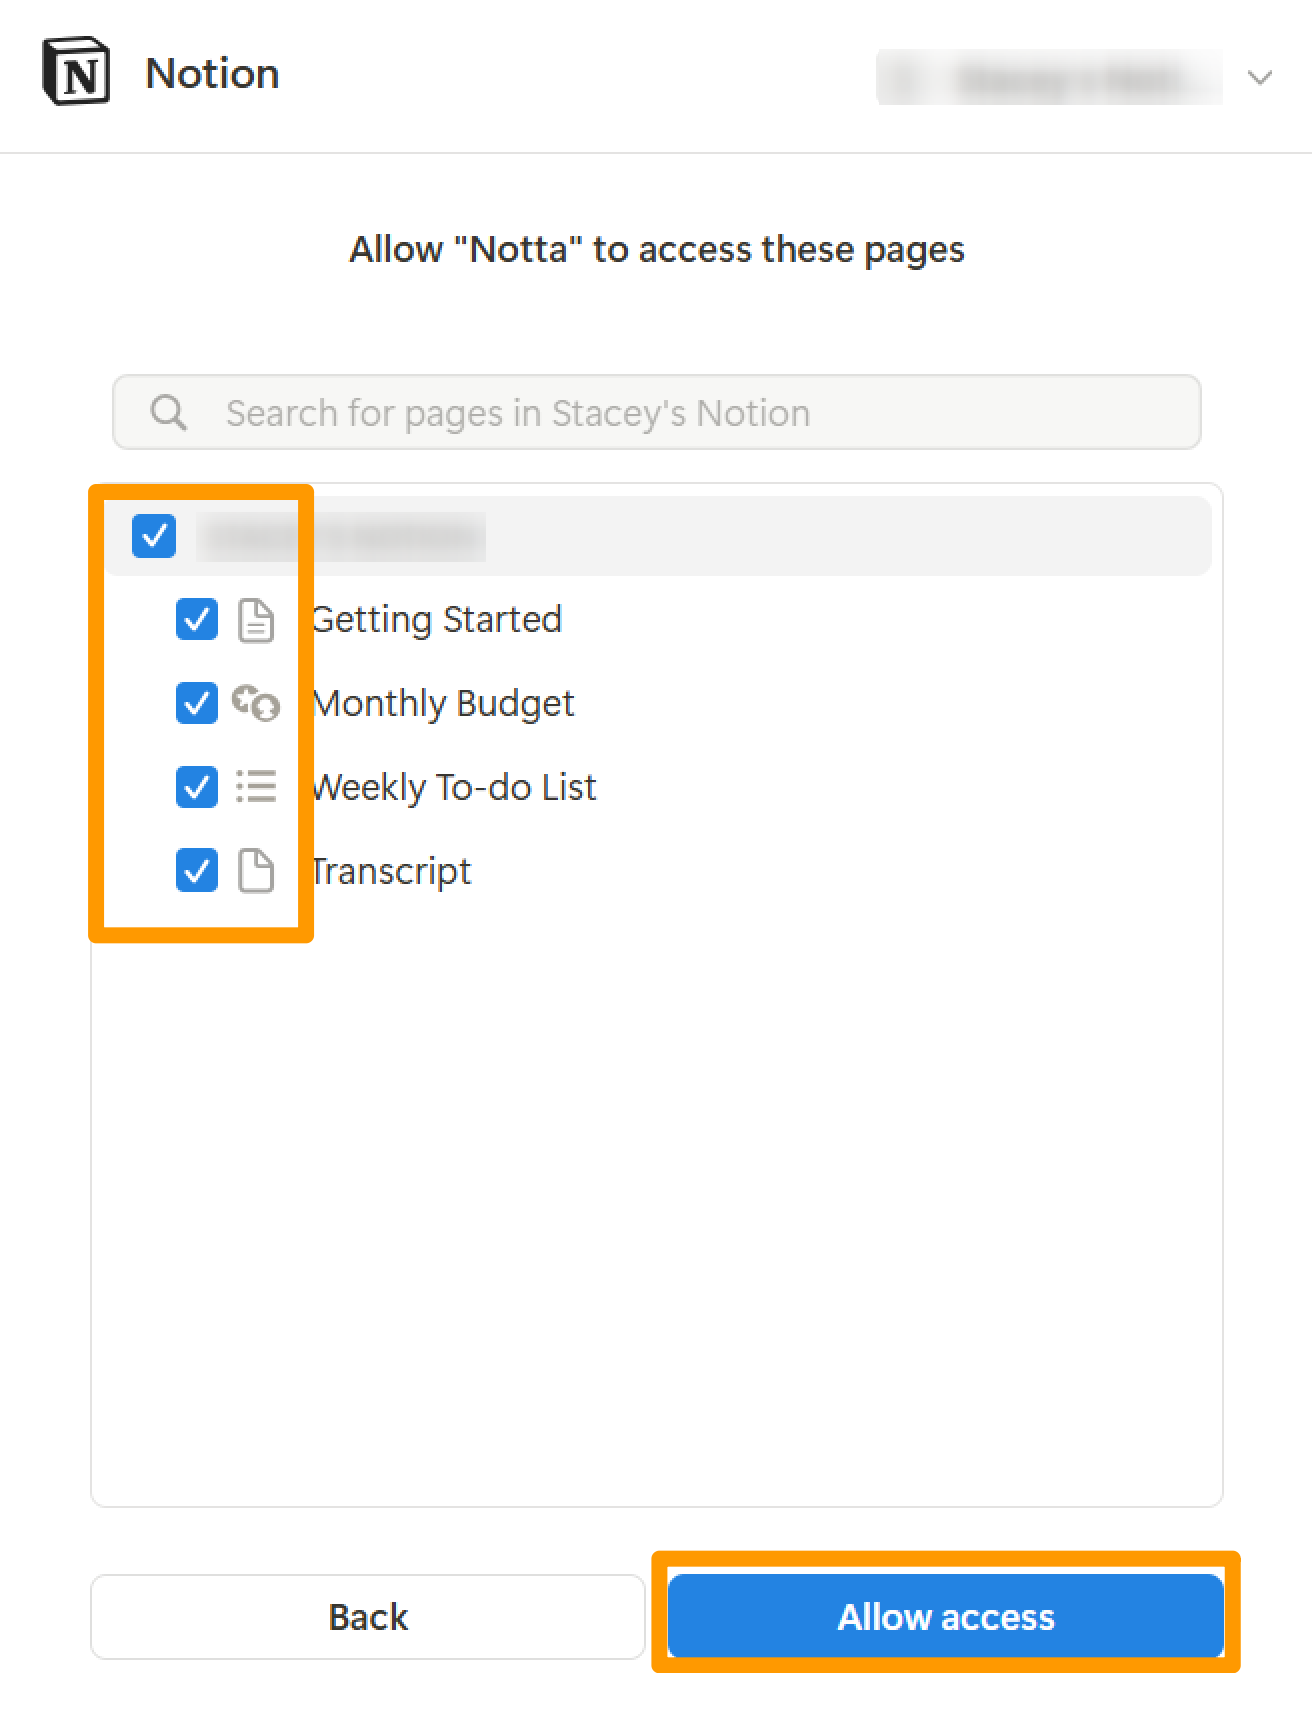Select the Monthly Budget page row
1312x1714 pixels.
coord(658,703)
